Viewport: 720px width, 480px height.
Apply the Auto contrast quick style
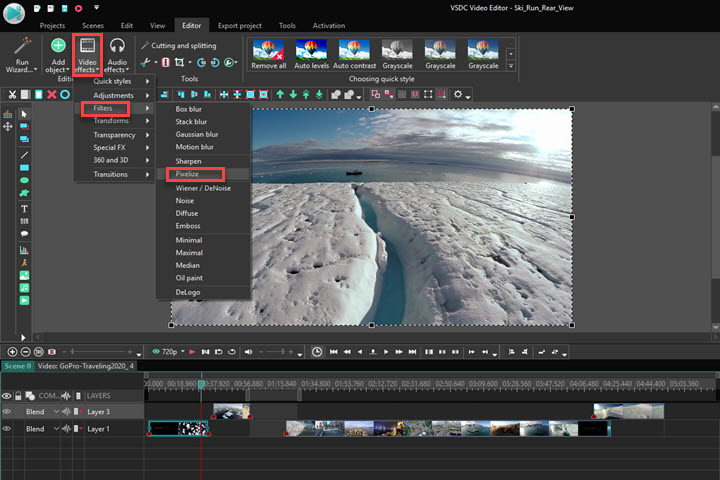355,54
